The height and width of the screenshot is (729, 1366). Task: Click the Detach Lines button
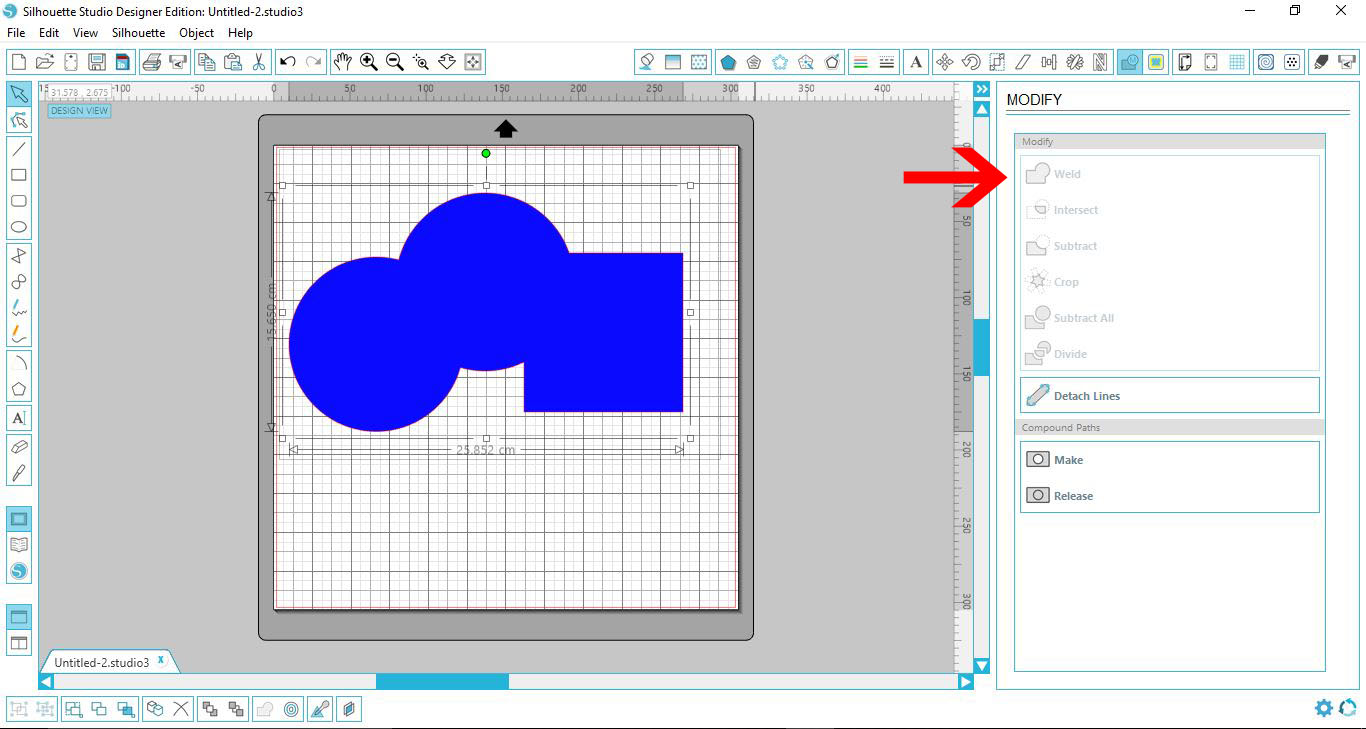coord(1085,395)
